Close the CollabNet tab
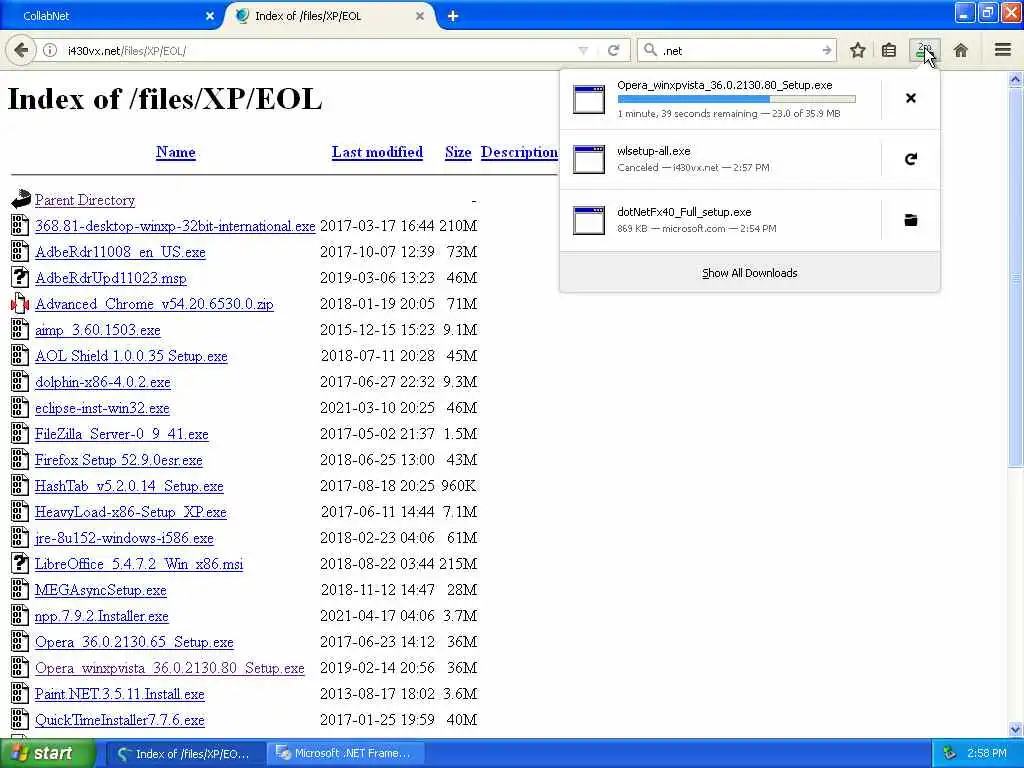The height and width of the screenshot is (768, 1024). [210, 16]
